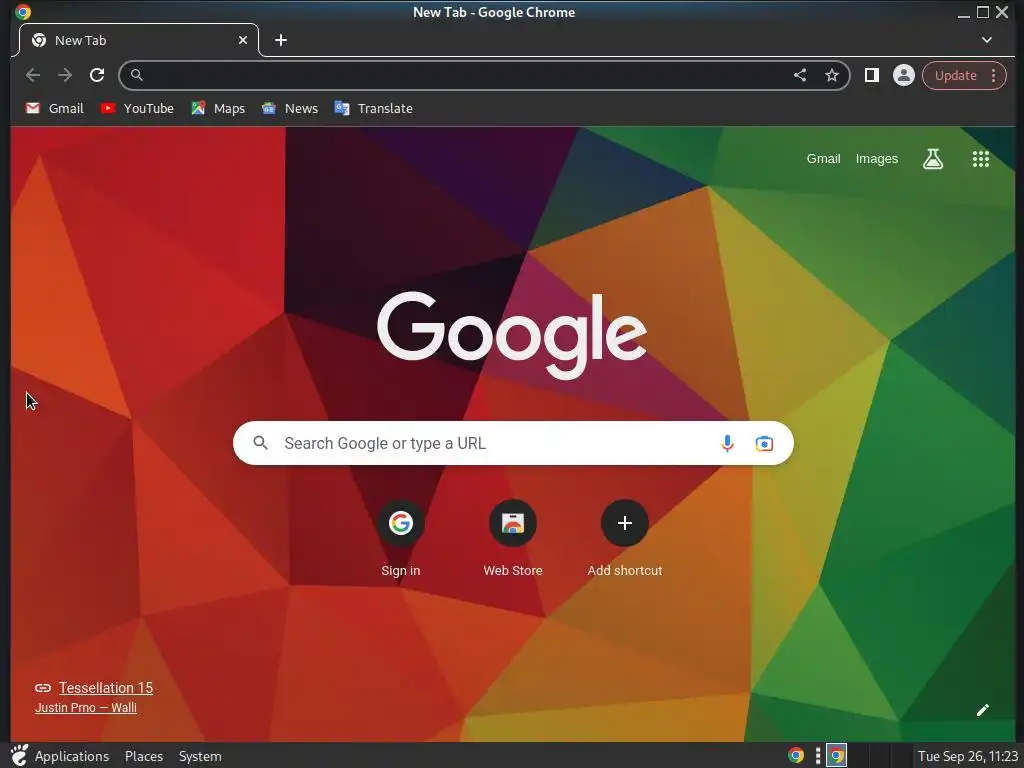
Task: Click the Chrome tray icon in panel
Action: (x=795, y=756)
